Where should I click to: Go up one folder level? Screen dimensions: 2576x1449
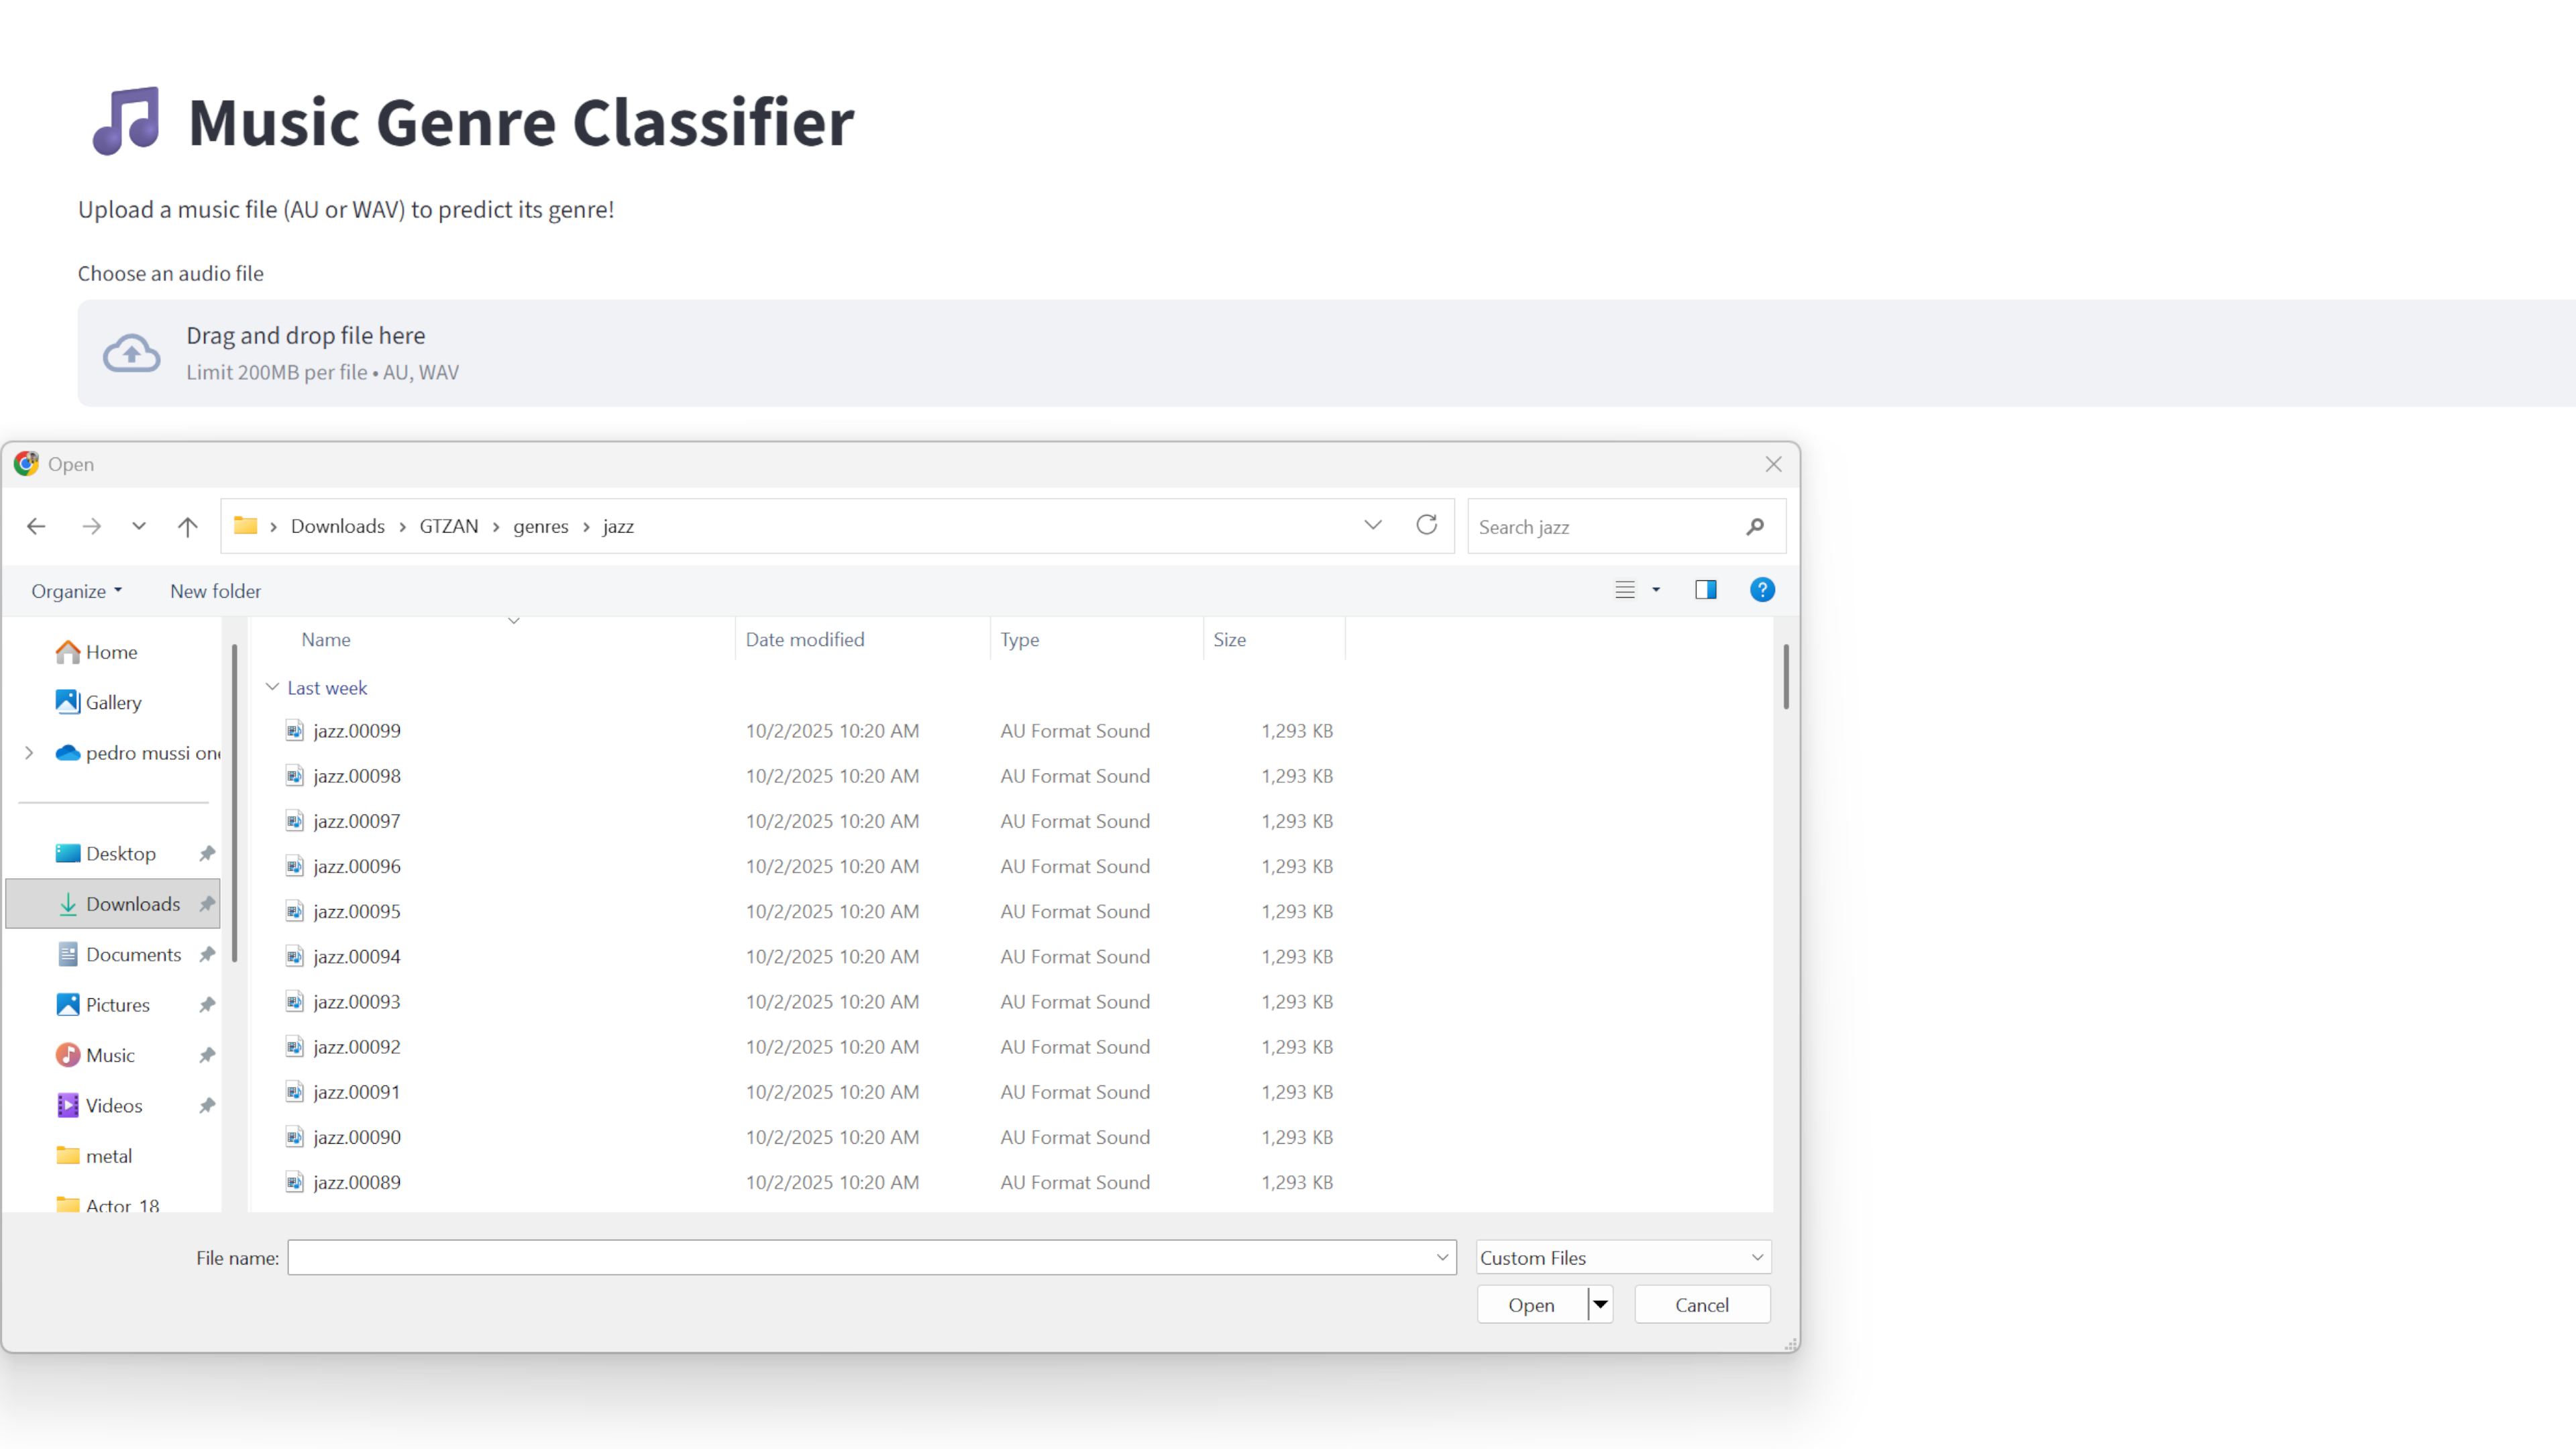pos(187,526)
